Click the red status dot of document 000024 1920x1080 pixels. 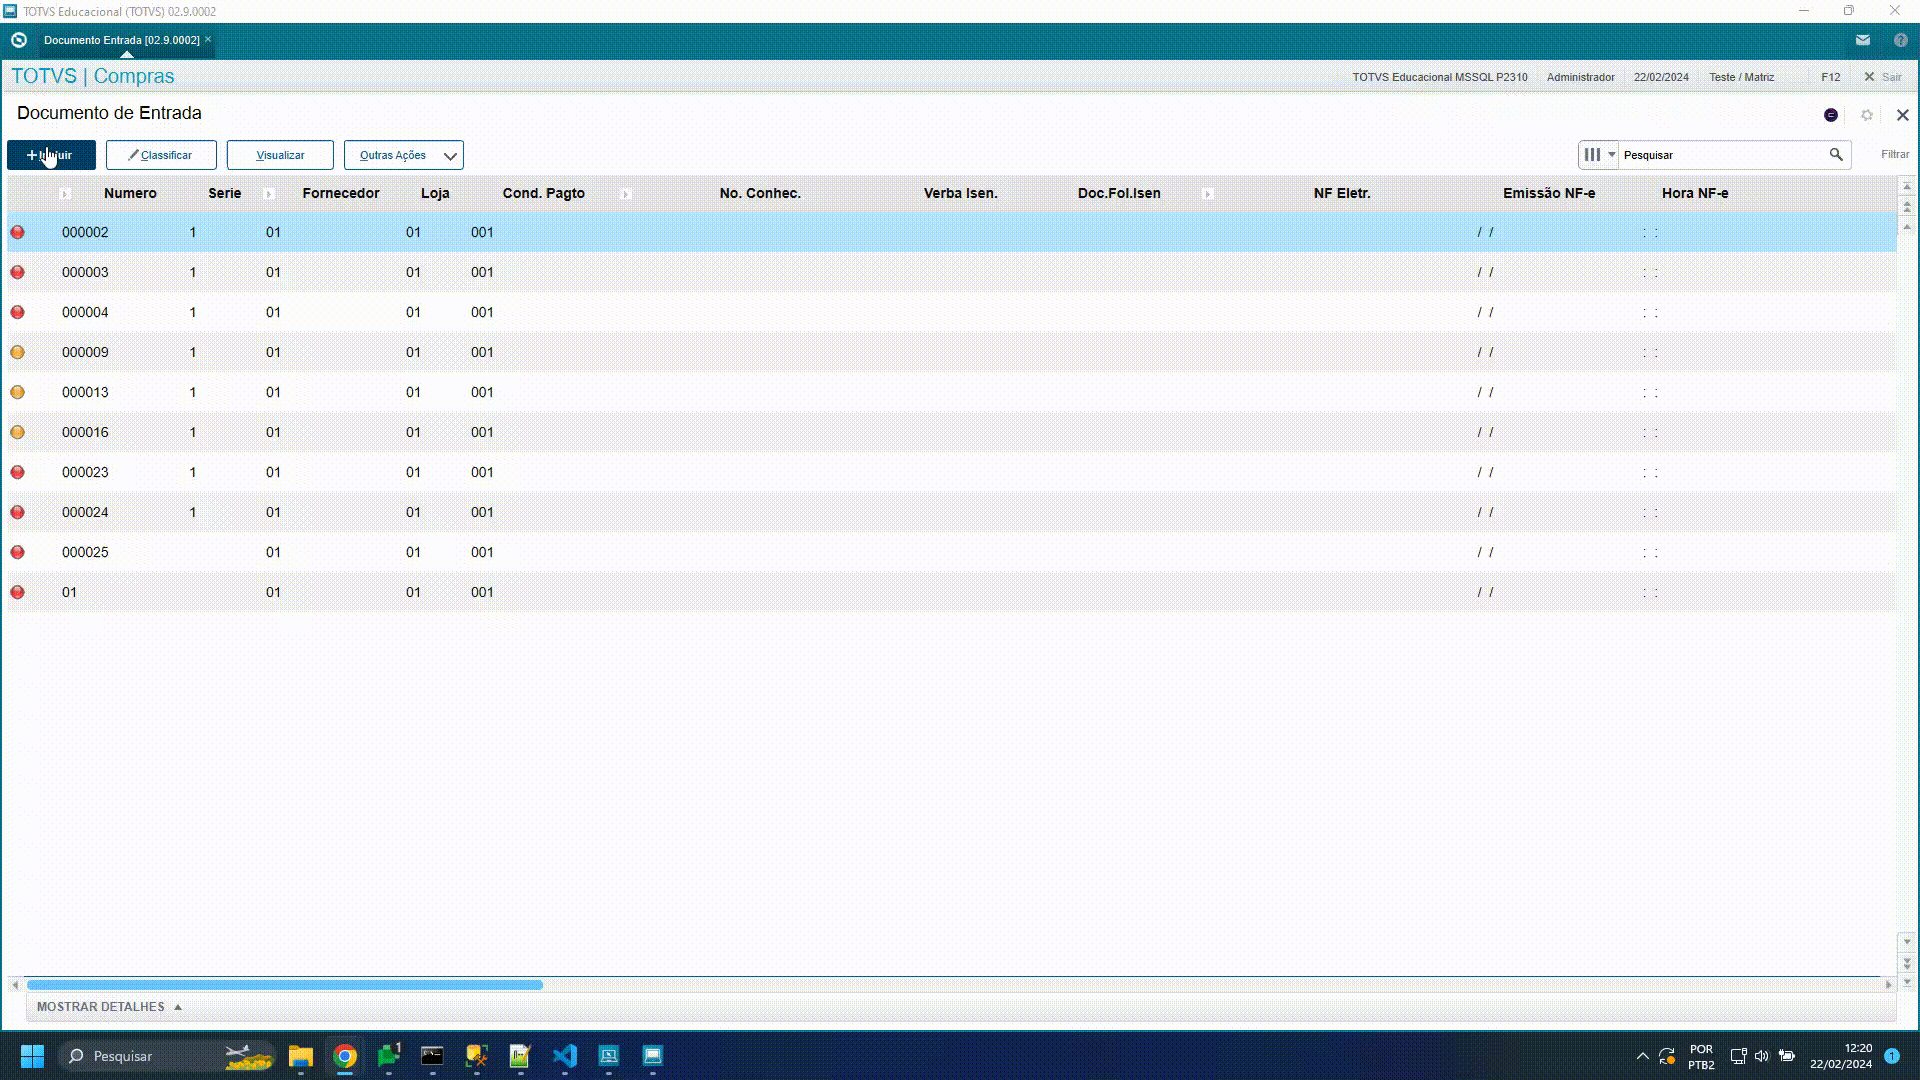point(17,512)
